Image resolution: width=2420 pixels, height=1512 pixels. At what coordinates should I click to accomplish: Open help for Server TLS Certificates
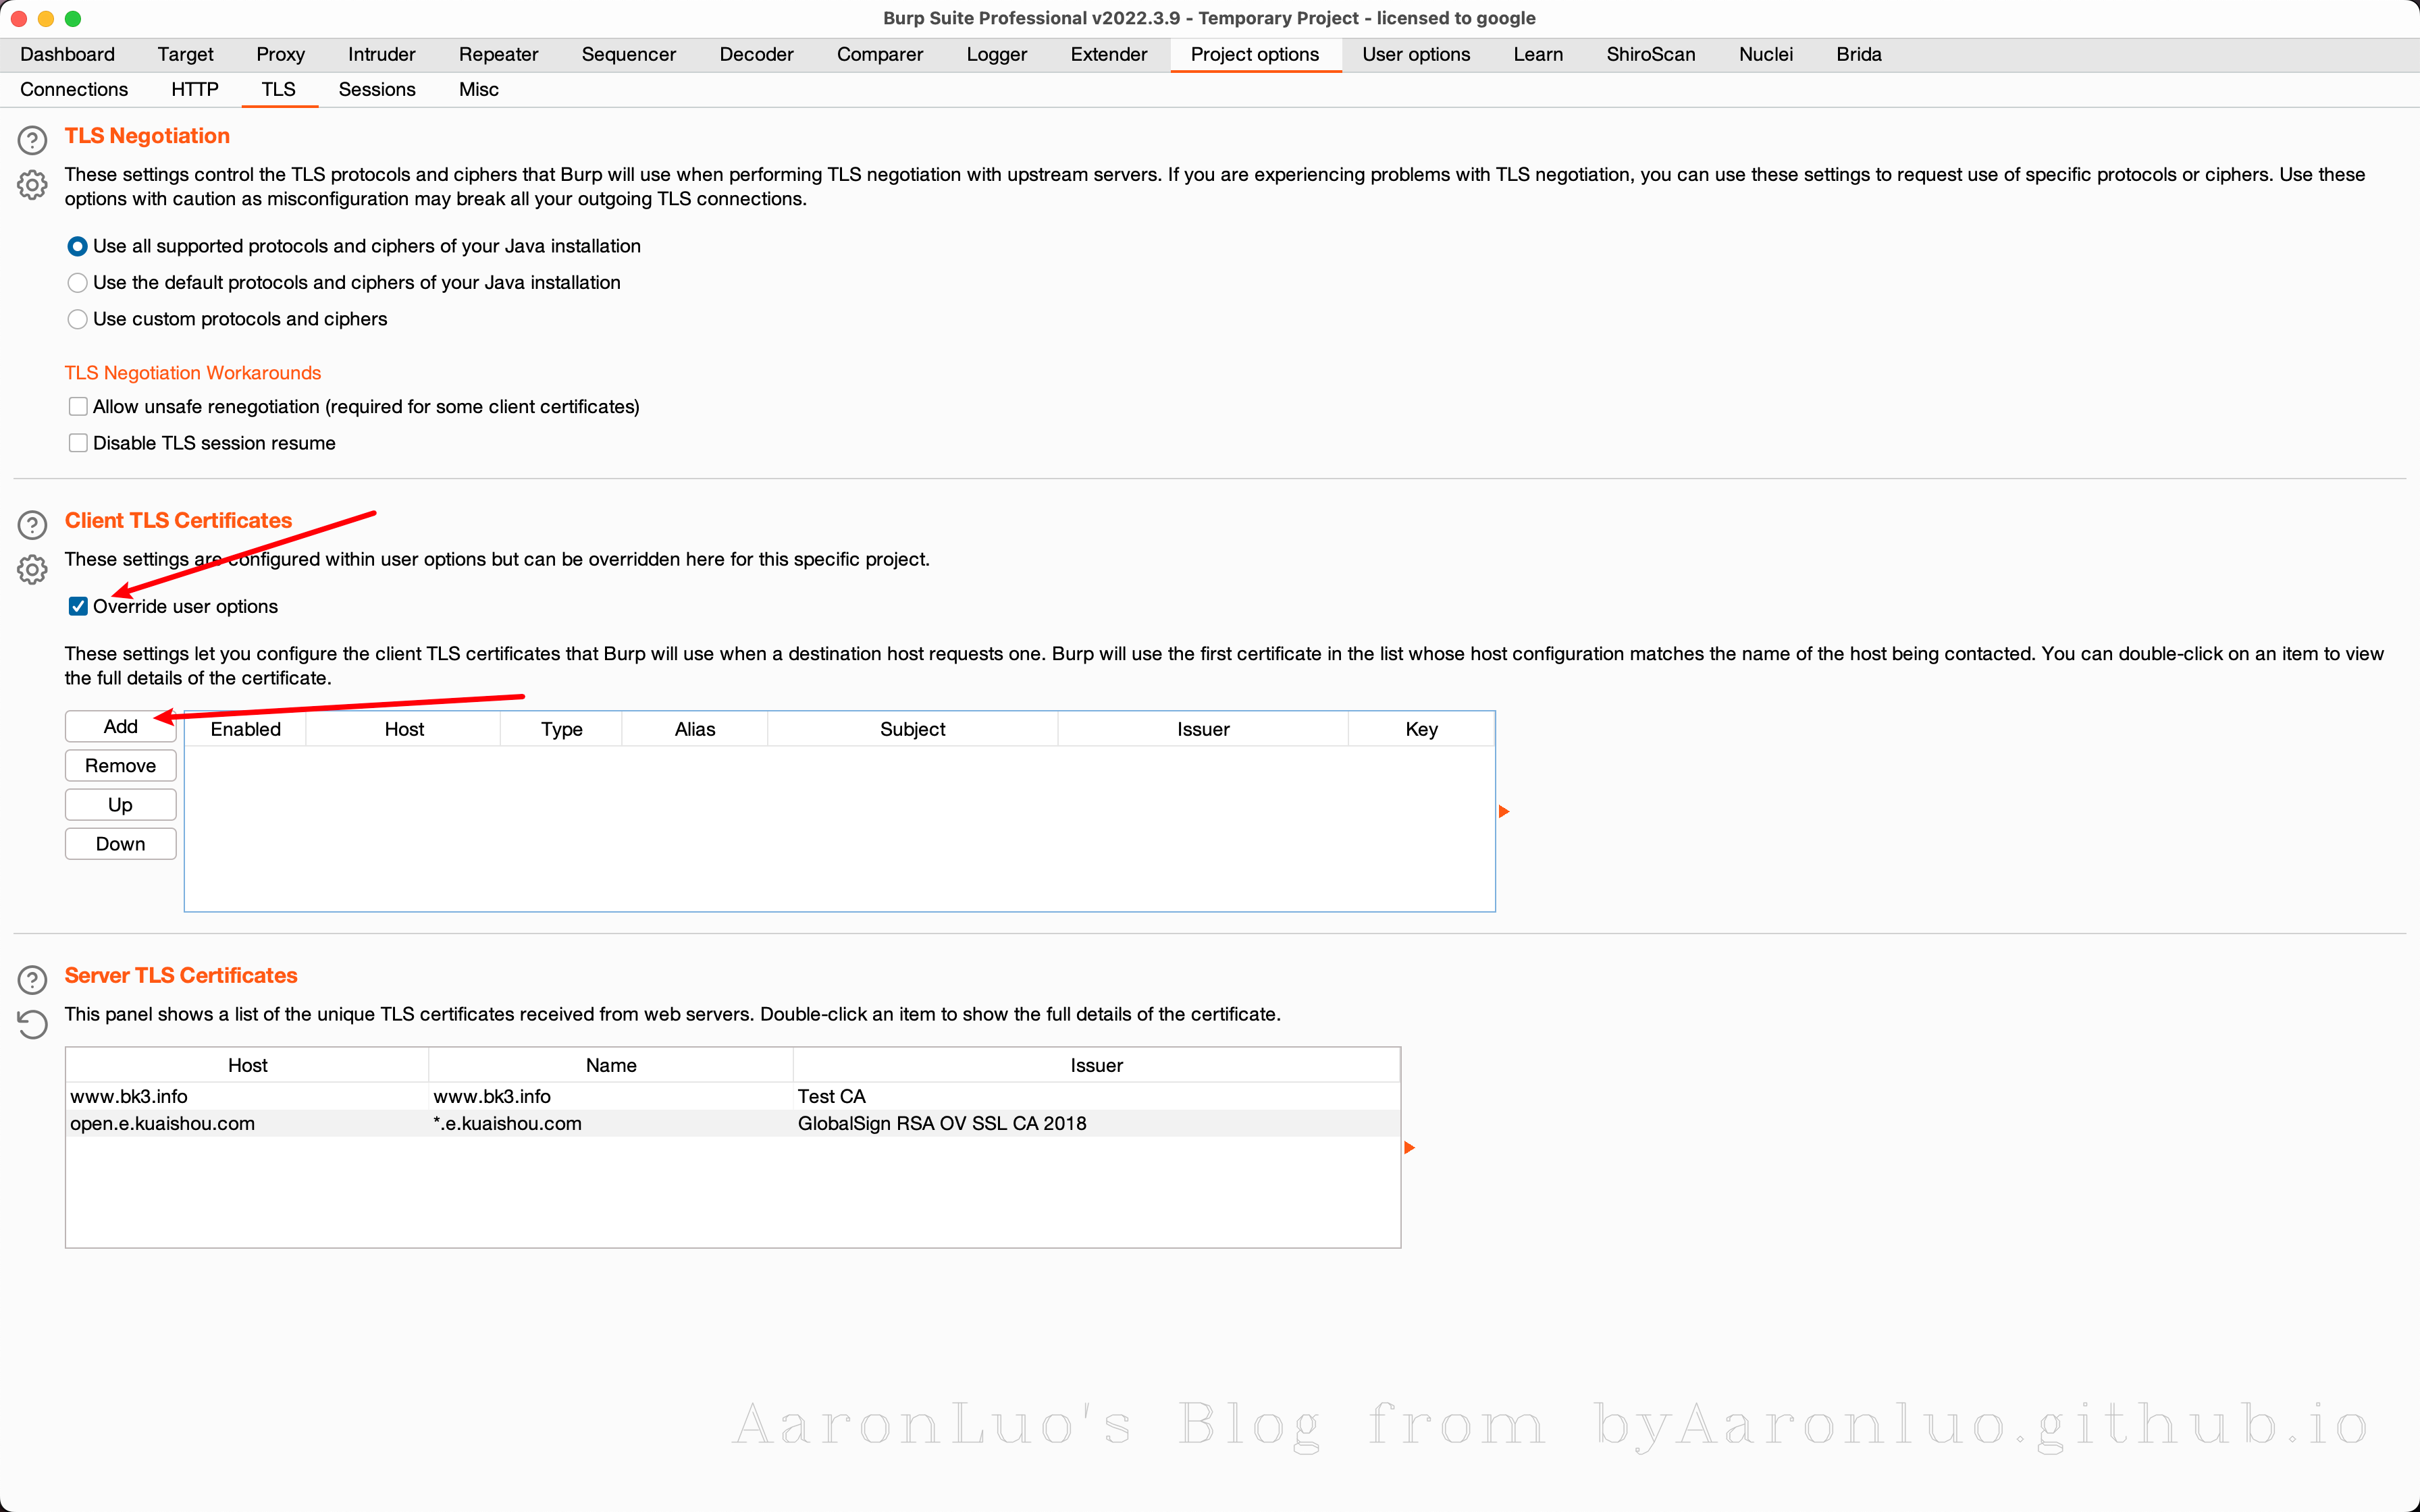click(x=32, y=980)
